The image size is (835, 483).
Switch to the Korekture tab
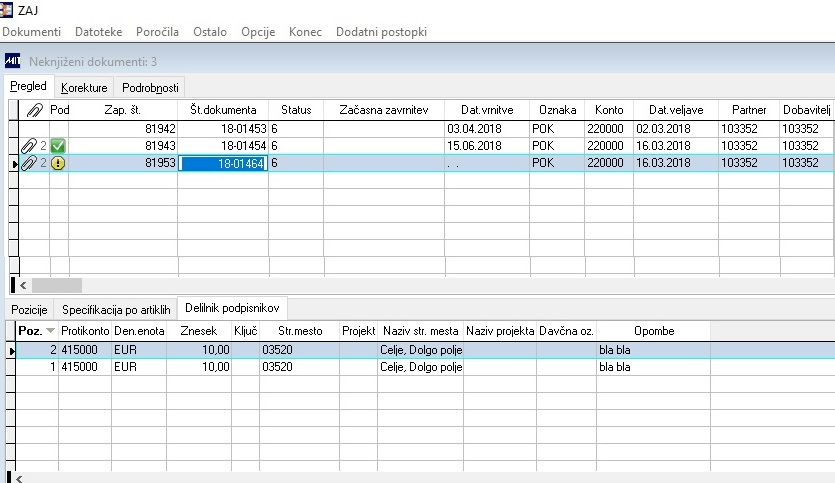pyautogui.click(x=84, y=88)
